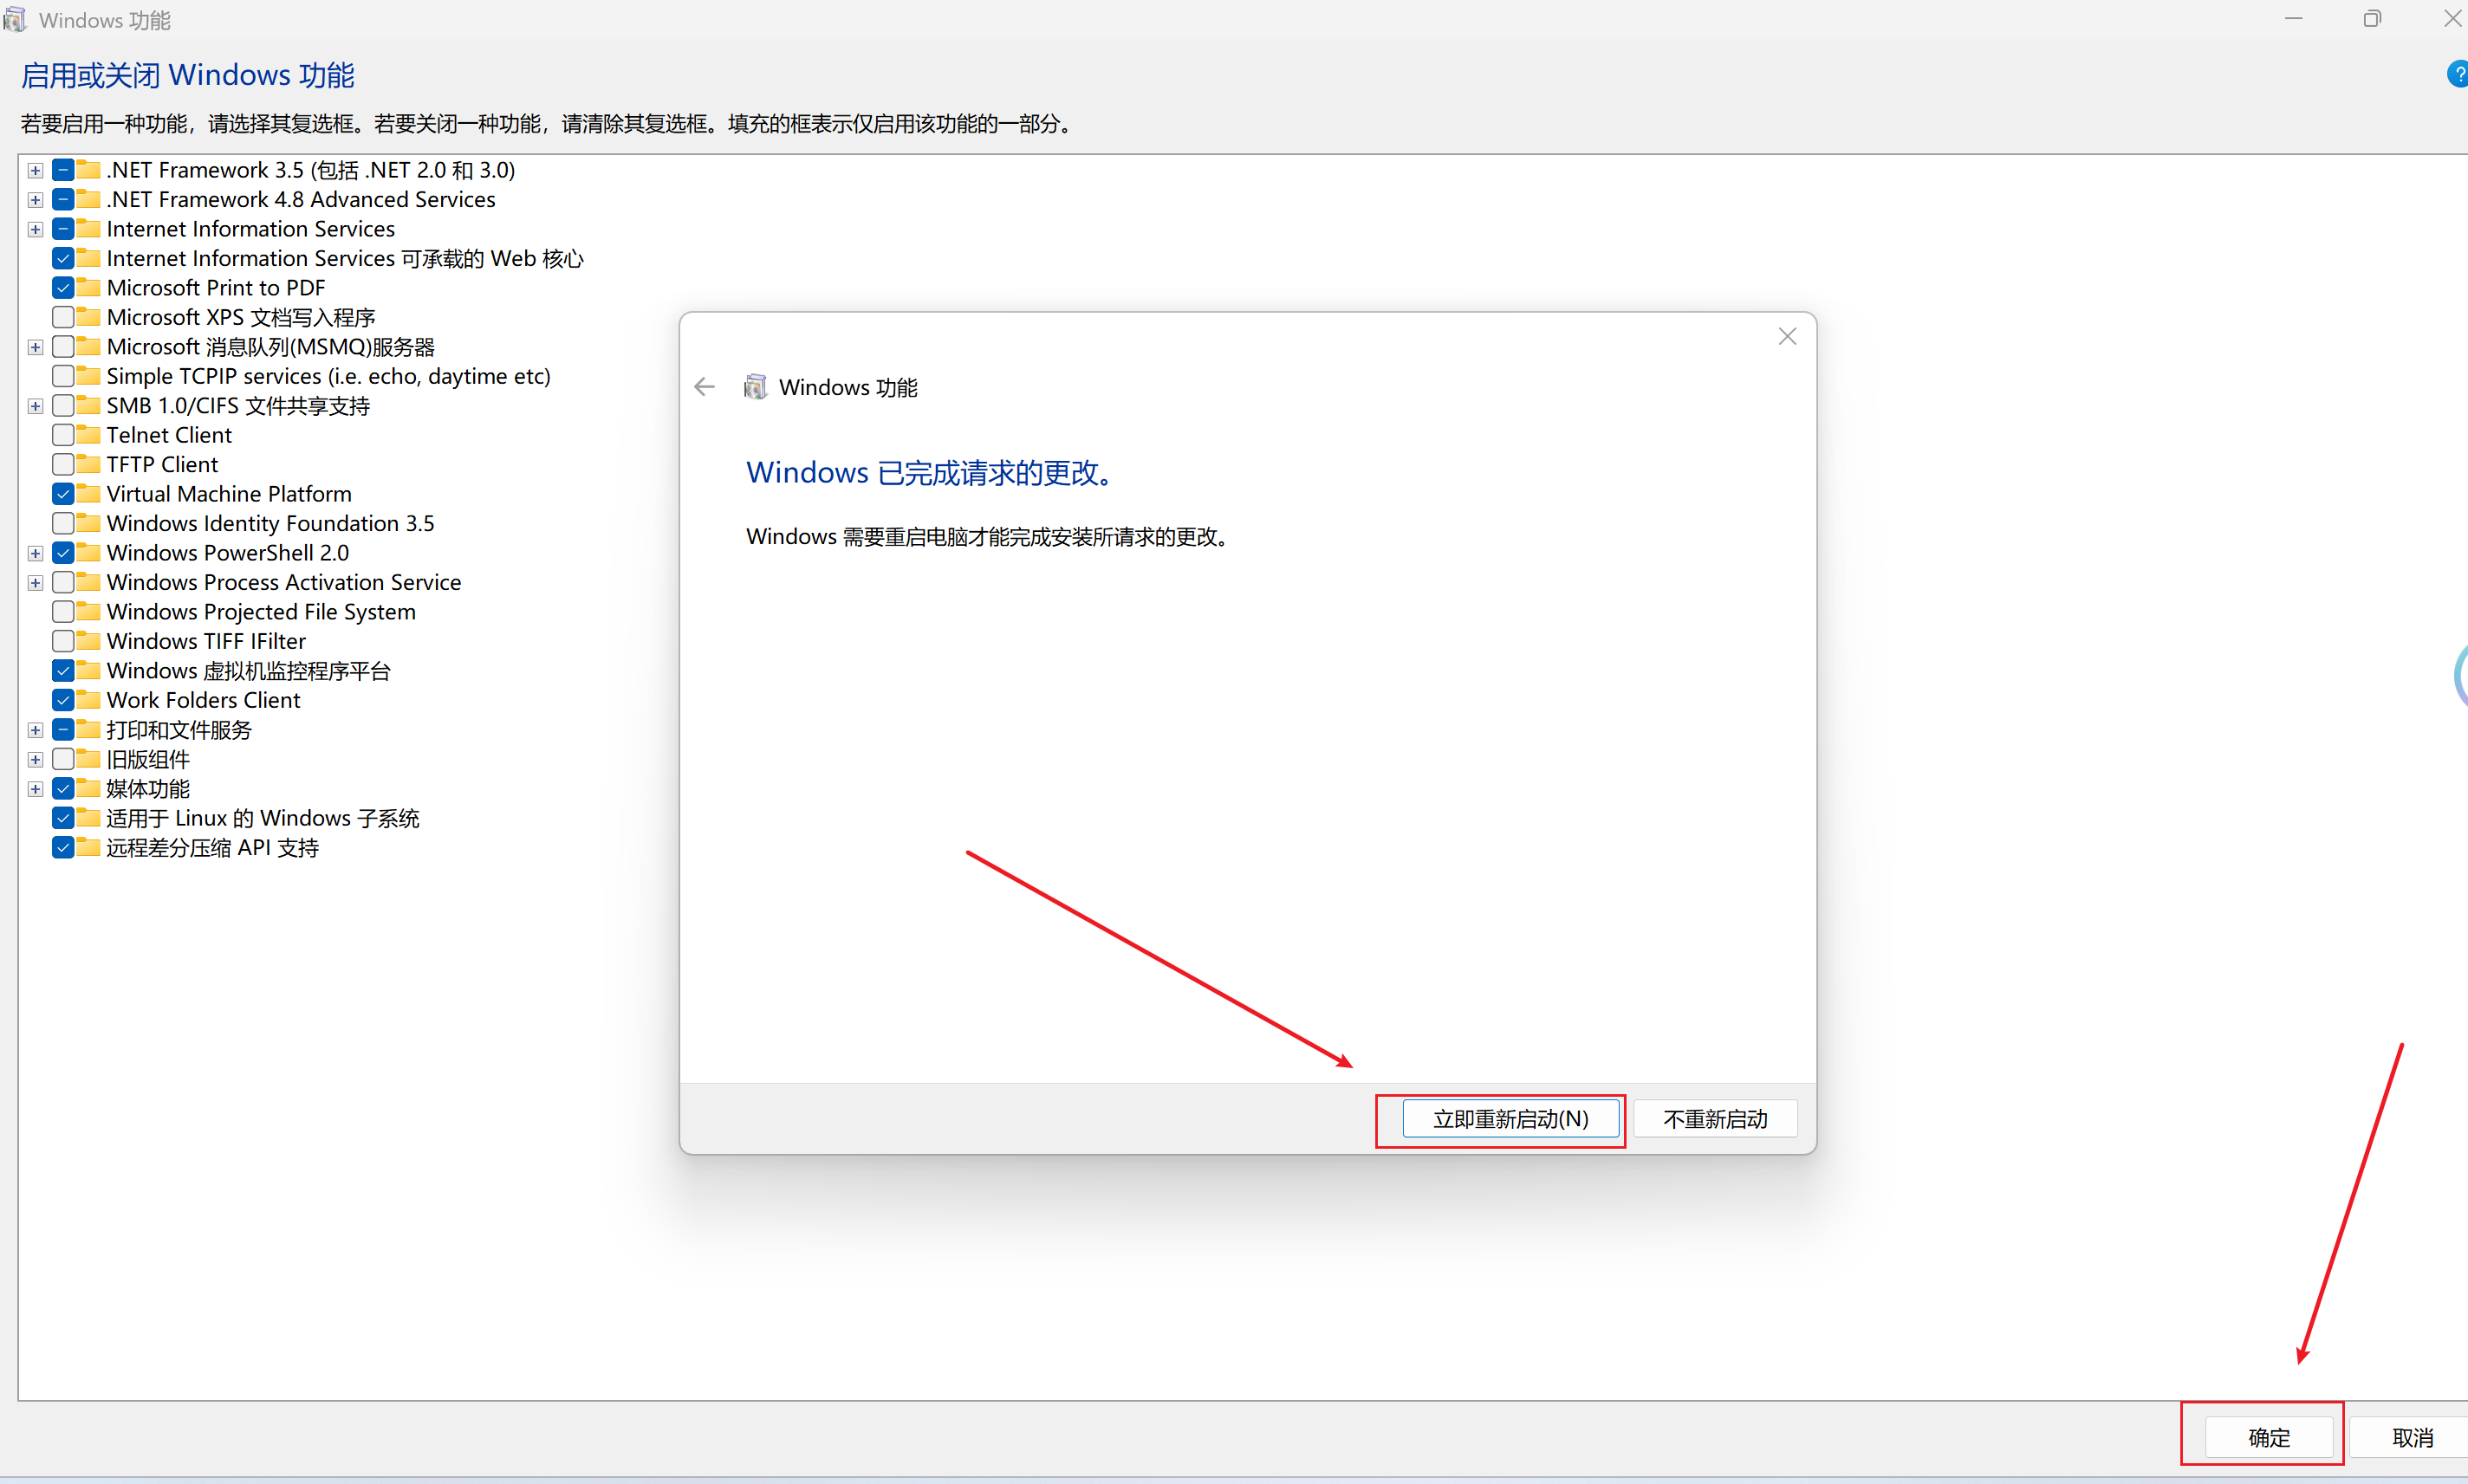Toggle Virtual Machine Platform checkbox
2468x1484 pixels.
[63, 494]
